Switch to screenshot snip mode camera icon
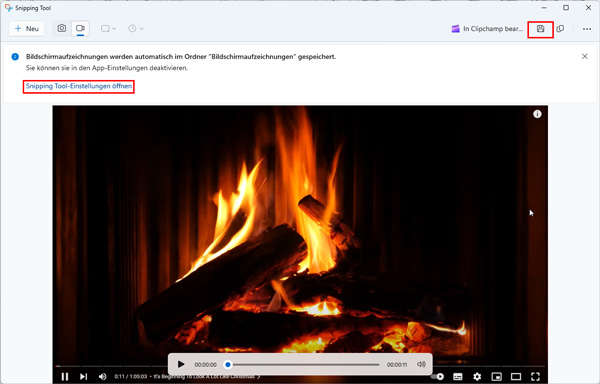This screenshot has height=384, width=600. click(x=62, y=28)
